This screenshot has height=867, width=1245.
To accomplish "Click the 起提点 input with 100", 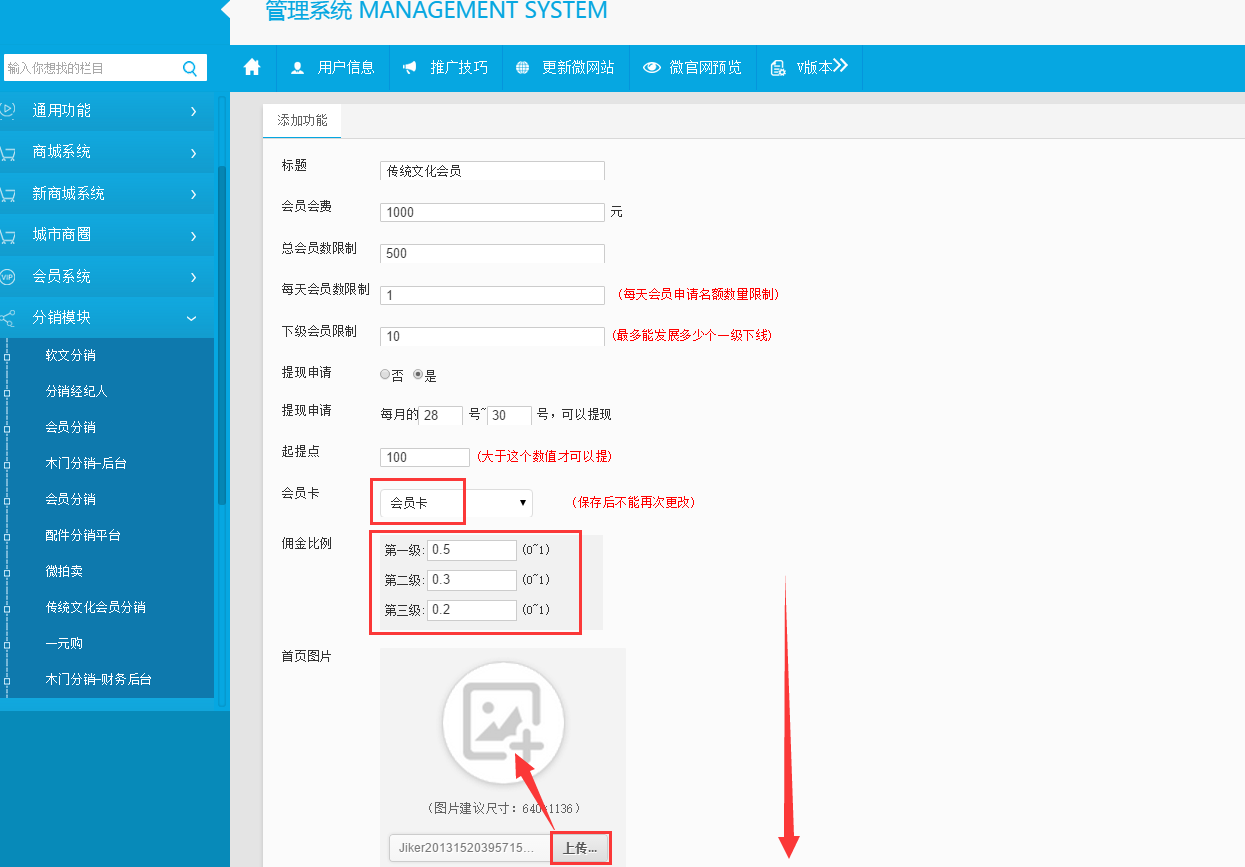I will pyautogui.click(x=424, y=457).
